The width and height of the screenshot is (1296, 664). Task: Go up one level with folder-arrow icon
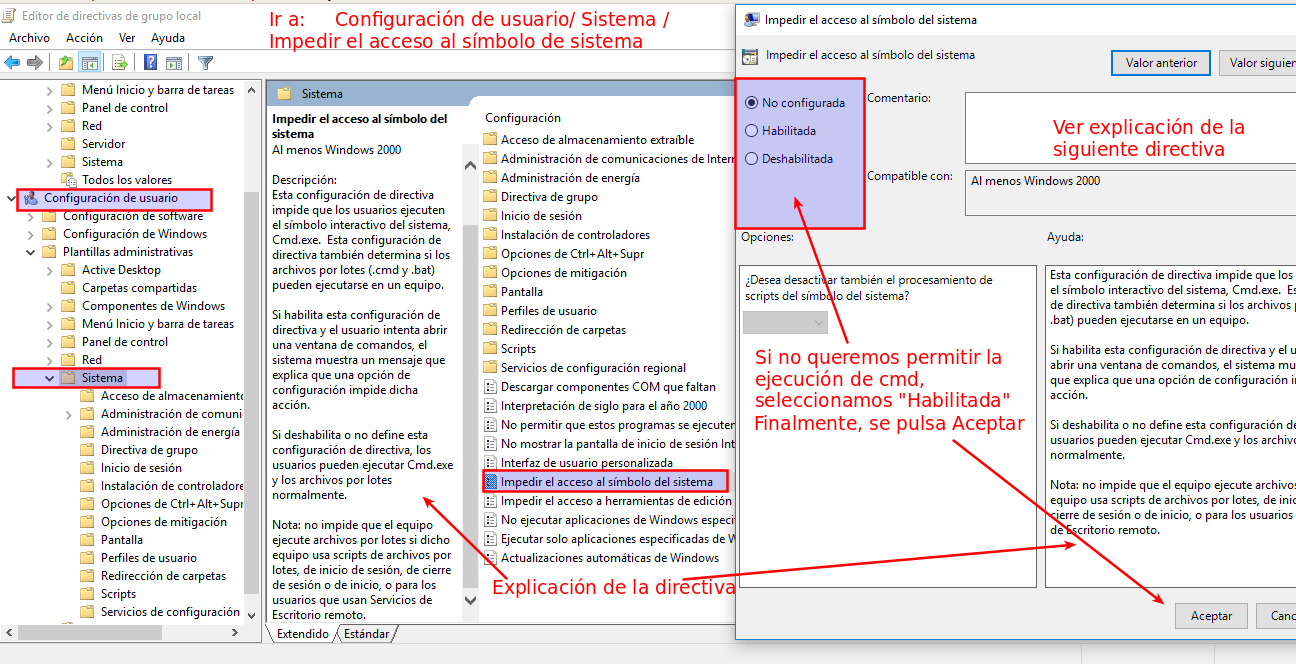coord(66,63)
